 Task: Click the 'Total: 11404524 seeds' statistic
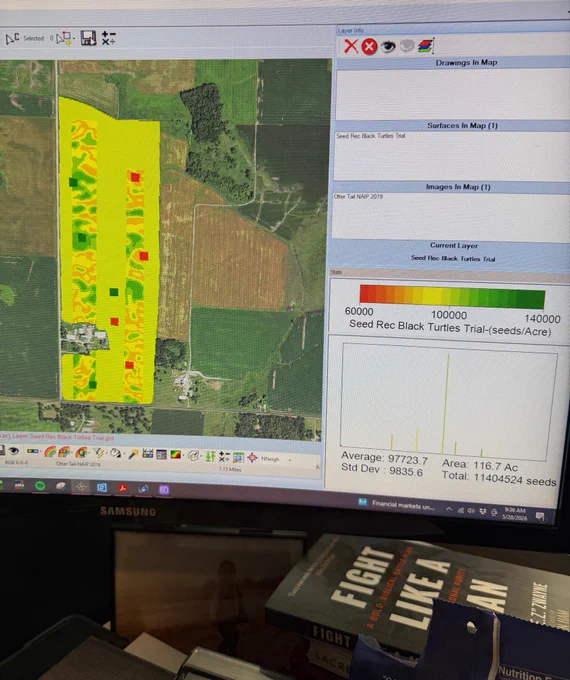tap(499, 479)
